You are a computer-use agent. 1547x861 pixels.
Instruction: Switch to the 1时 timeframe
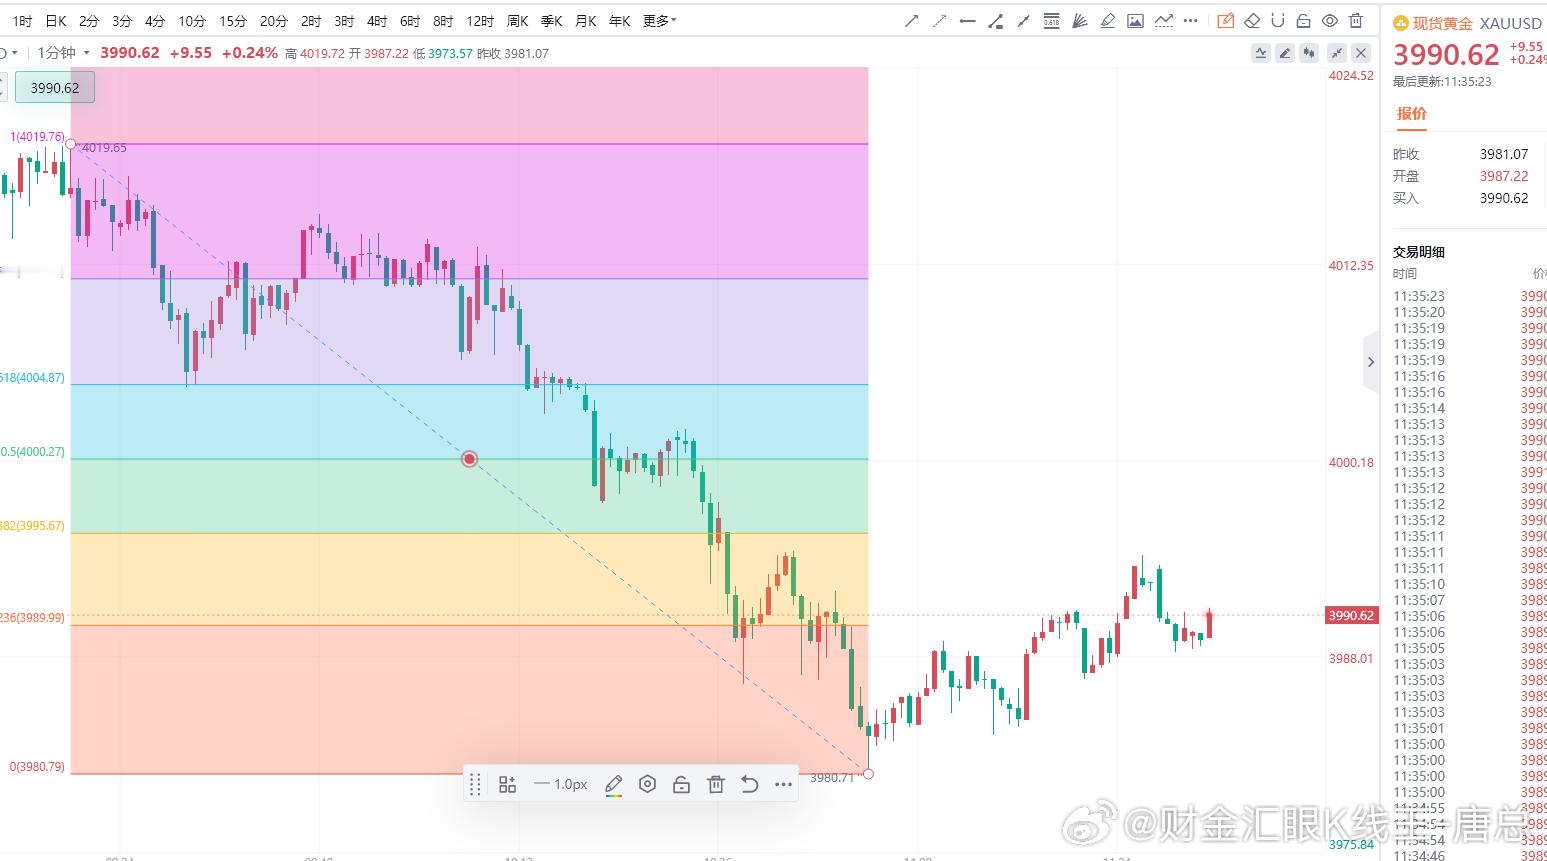pyautogui.click(x=22, y=21)
